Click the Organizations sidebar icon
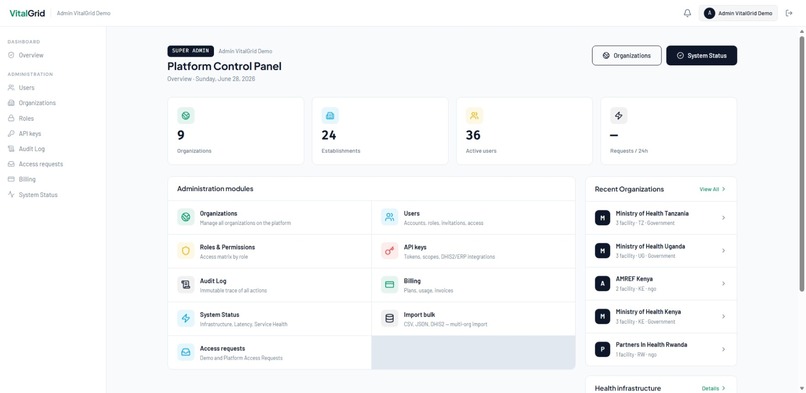The width and height of the screenshot is (806, 393). click(x=11, y=103)
